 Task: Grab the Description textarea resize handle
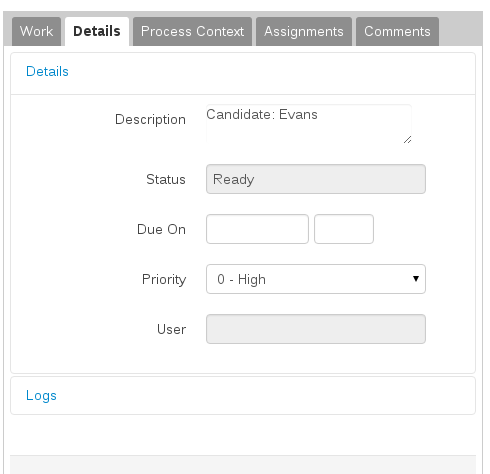click(x=407, y=140)
